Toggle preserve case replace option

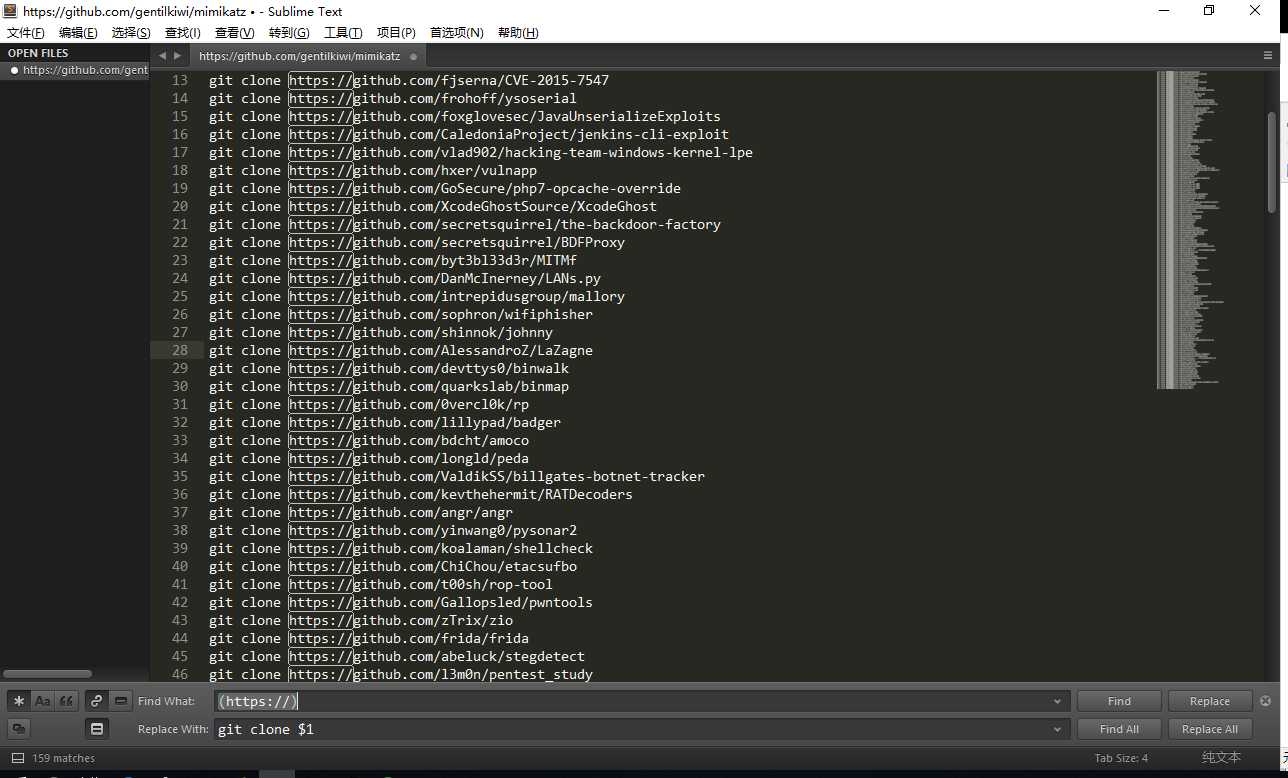[18, 729]
